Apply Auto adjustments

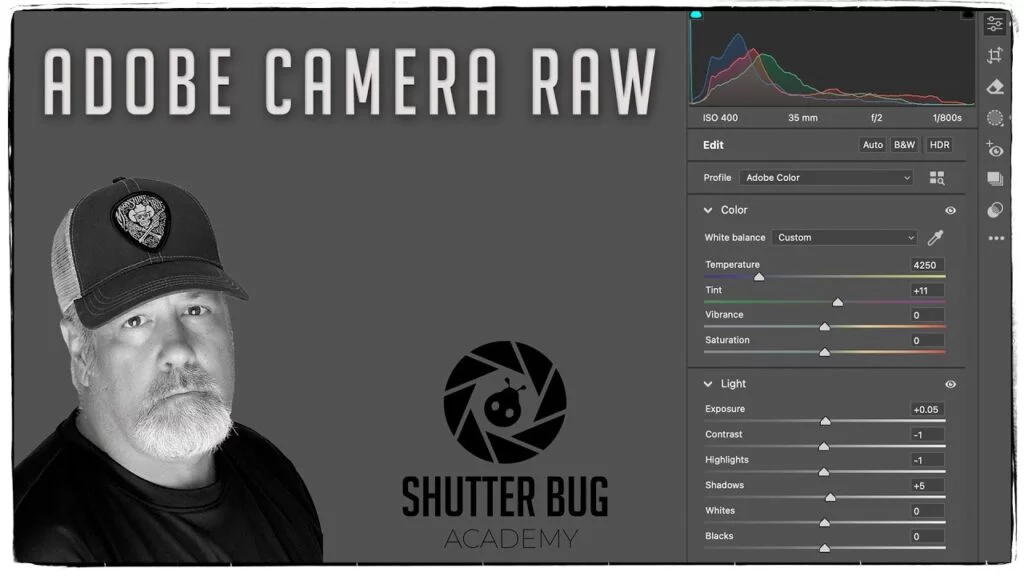[871, 144]
